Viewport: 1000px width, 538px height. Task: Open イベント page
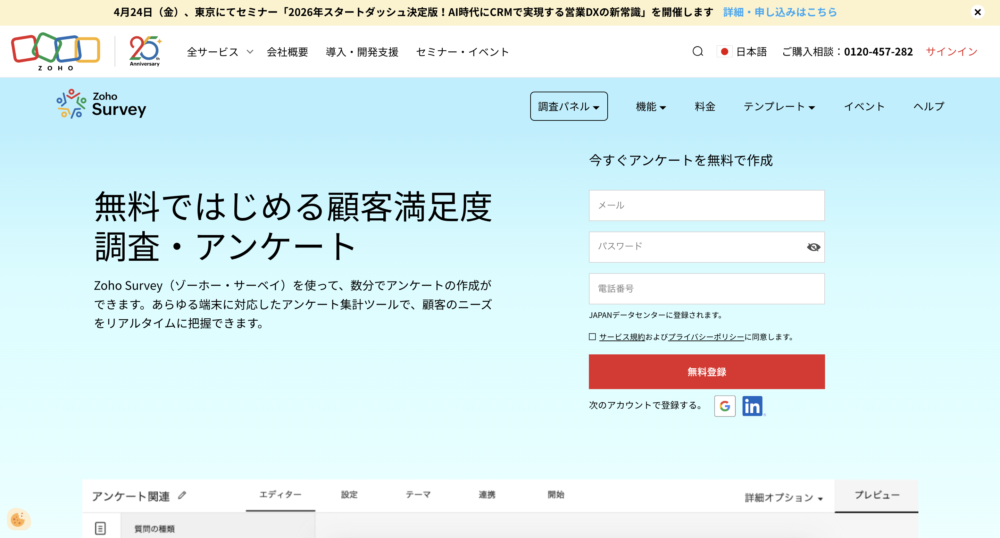pyautogui.click(x=864, y=106)
